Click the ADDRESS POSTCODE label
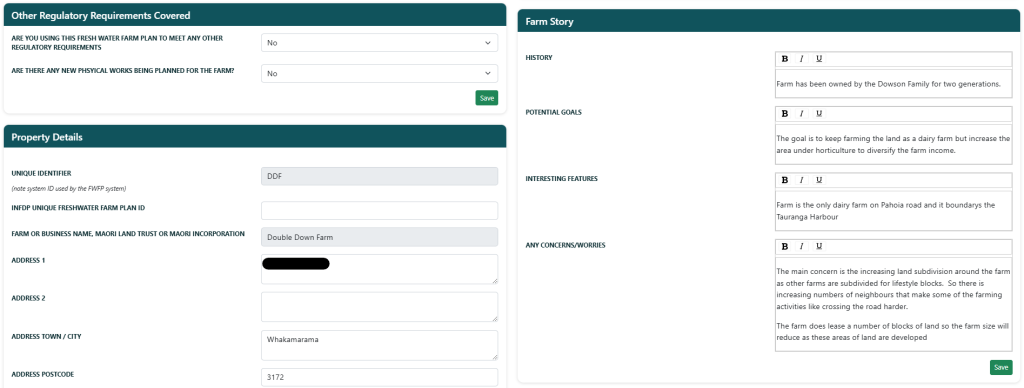The image size is (1024, 388). pyautogui.click(x=43, y=375)
